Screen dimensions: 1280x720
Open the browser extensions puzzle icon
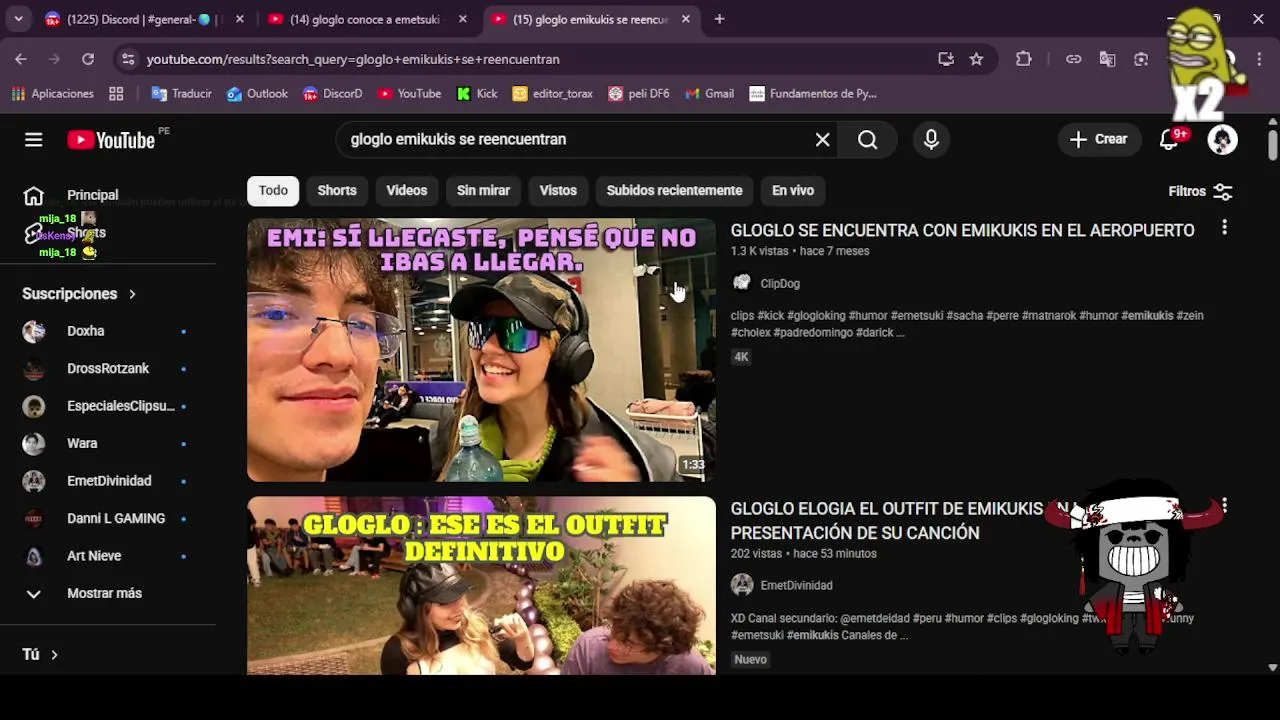pos(1023,59)
